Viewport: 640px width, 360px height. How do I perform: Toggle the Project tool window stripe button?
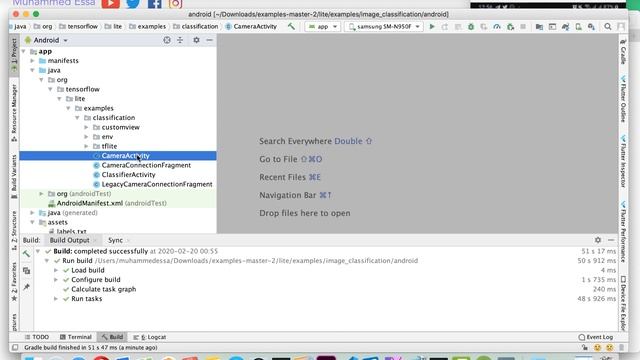pos(14,56)
